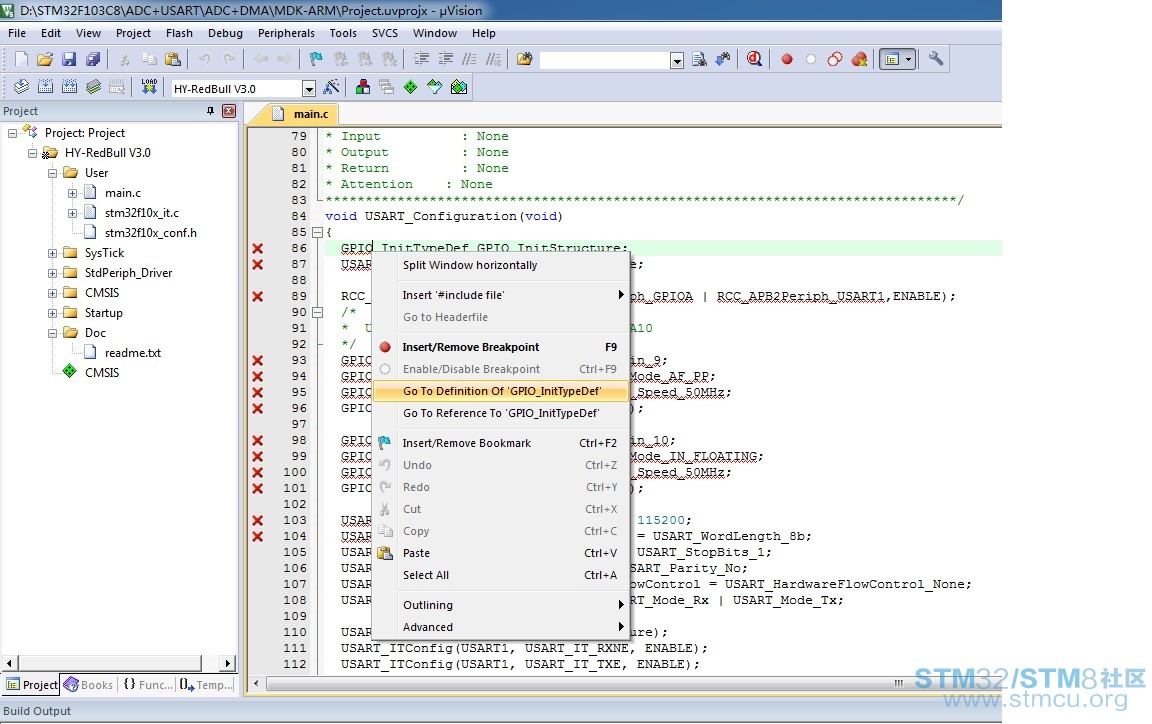Collapse the Doc folder
Screen dimensions: 1152x724
tap(52, 333)
